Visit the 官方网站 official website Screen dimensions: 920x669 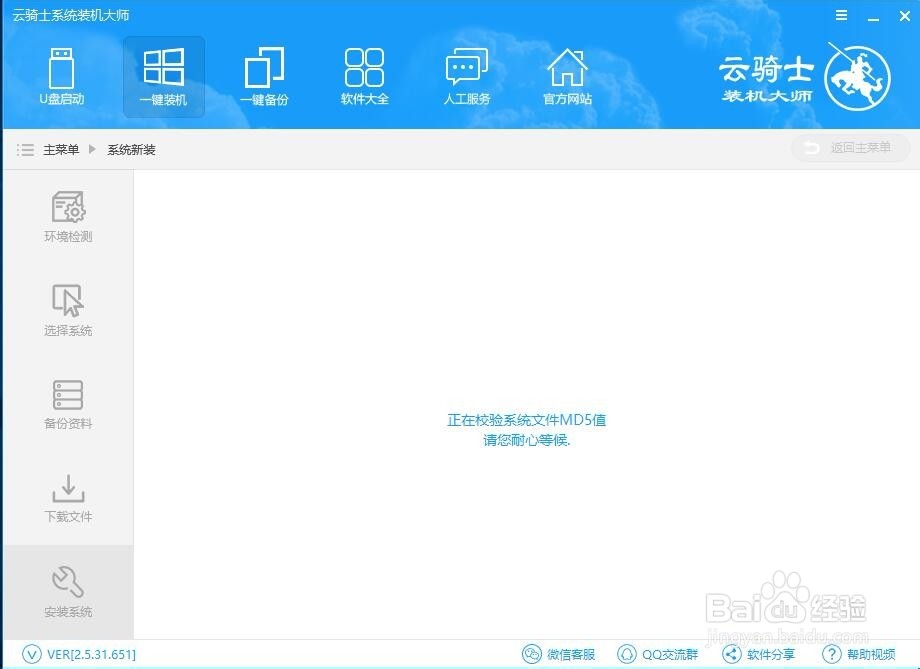click(x=567, y=77)
